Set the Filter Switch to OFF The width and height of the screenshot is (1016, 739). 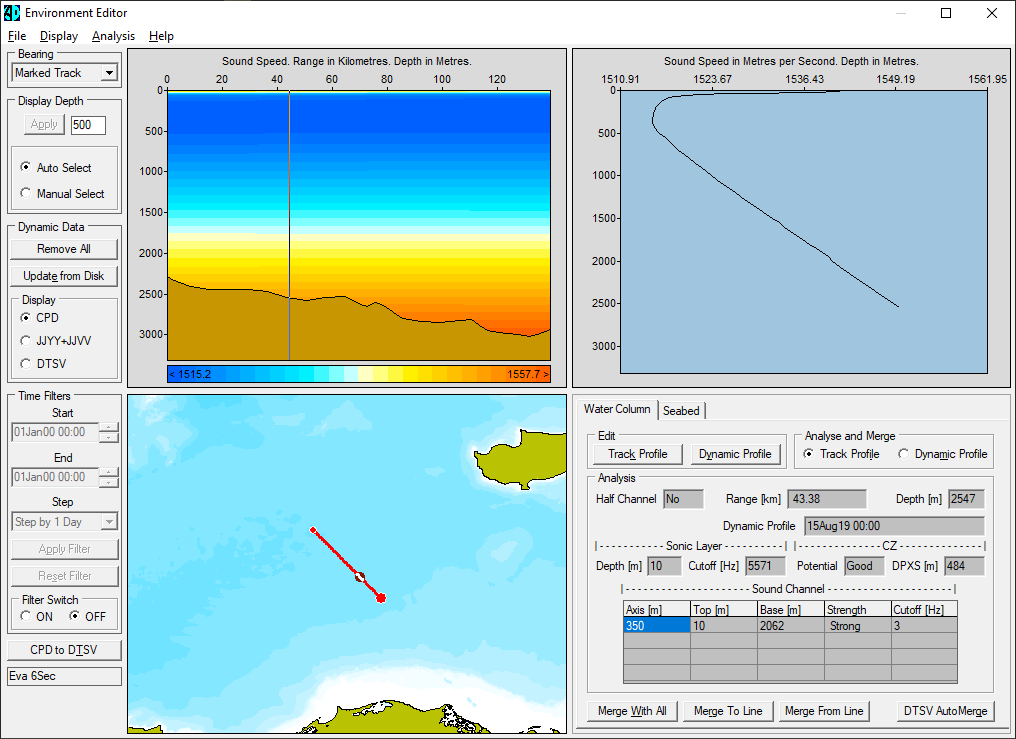point(87,617)
